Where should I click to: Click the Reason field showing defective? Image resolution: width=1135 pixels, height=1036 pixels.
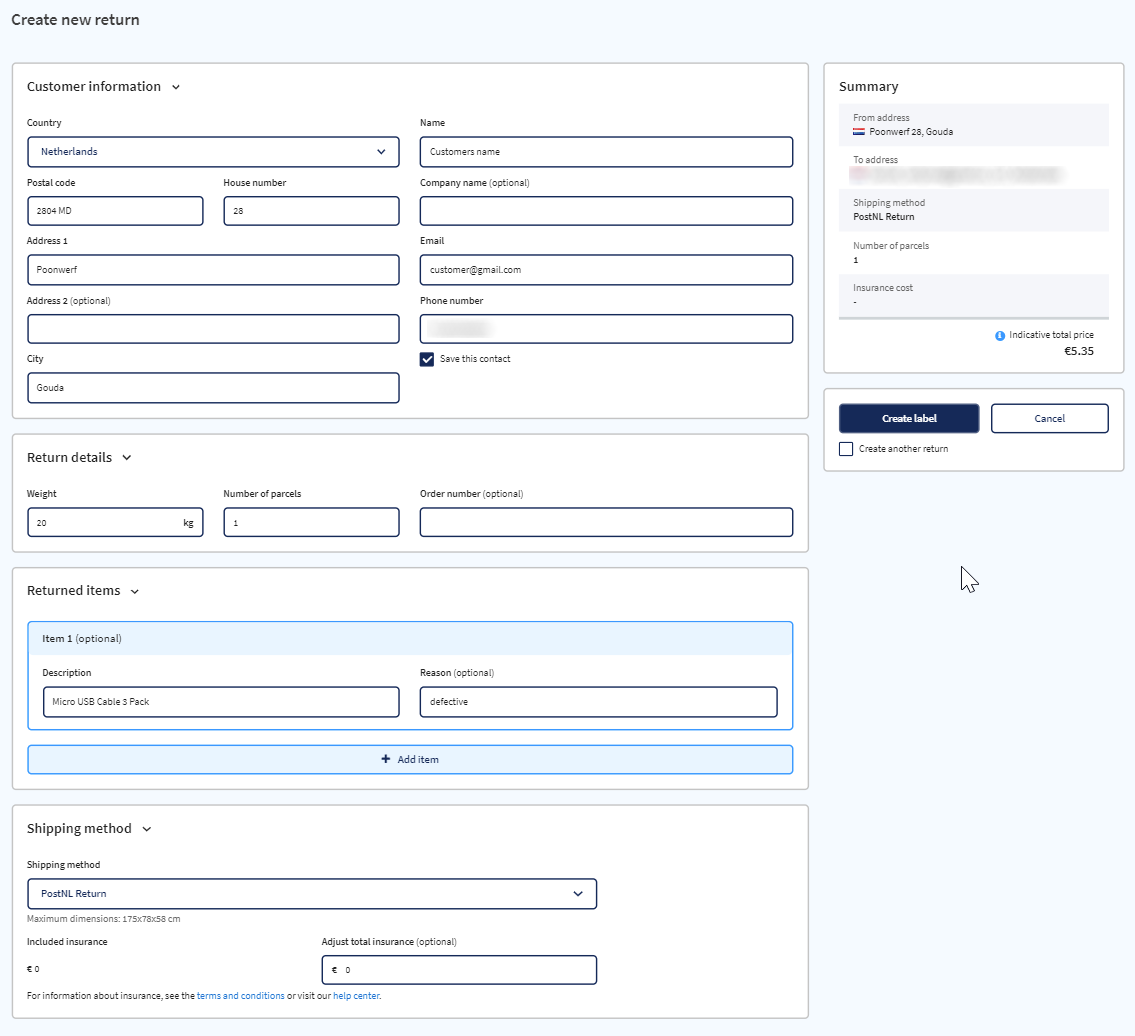tap(598, 701)
